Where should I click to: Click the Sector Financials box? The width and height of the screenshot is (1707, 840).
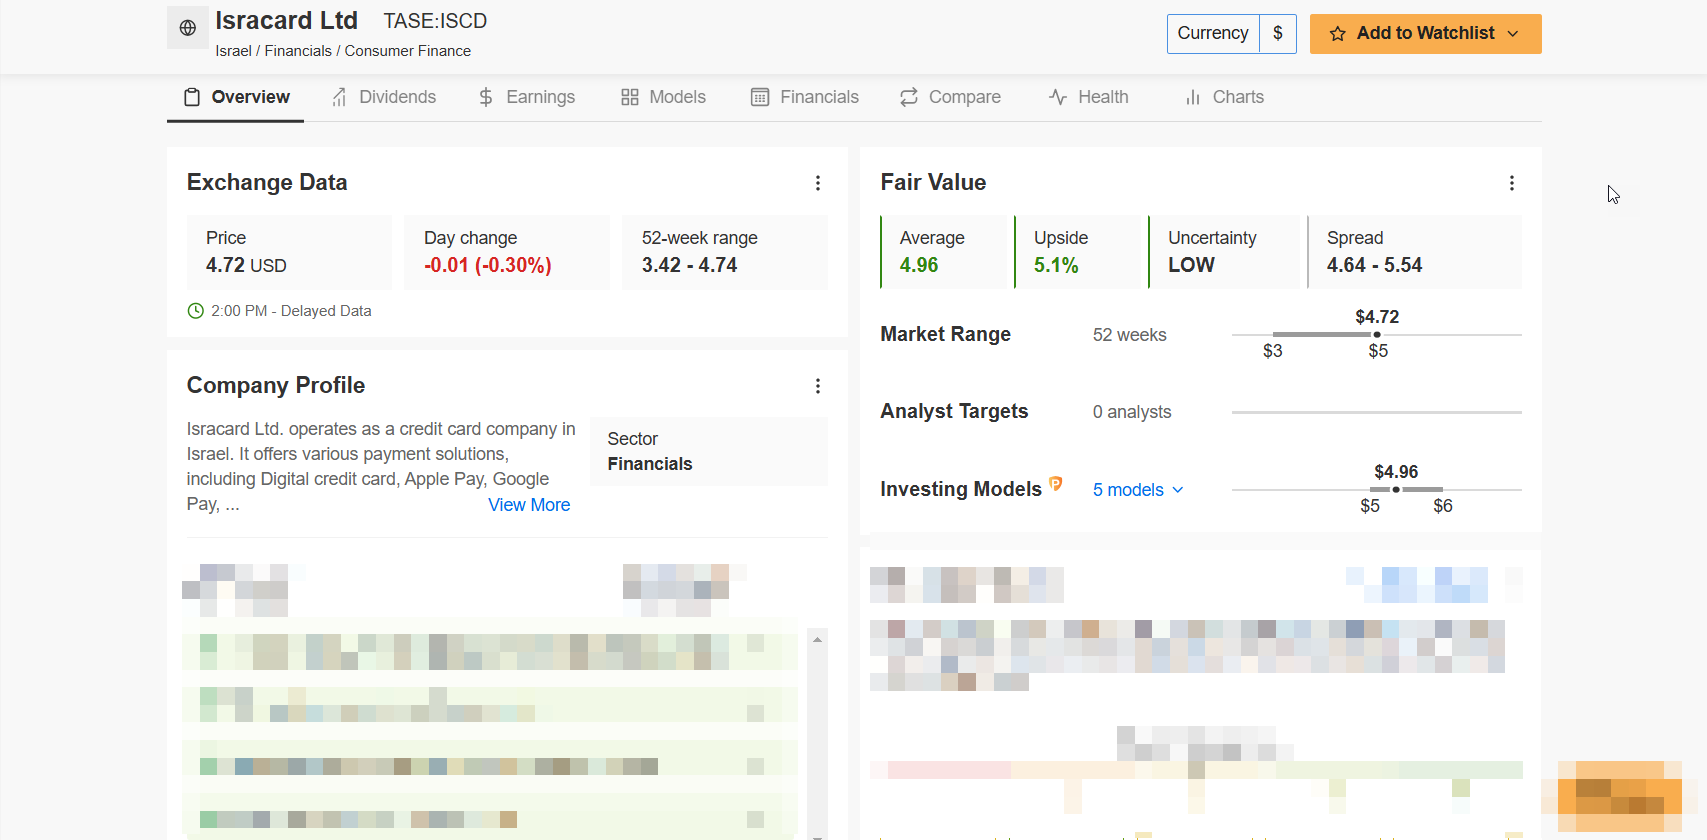(709, 452)
